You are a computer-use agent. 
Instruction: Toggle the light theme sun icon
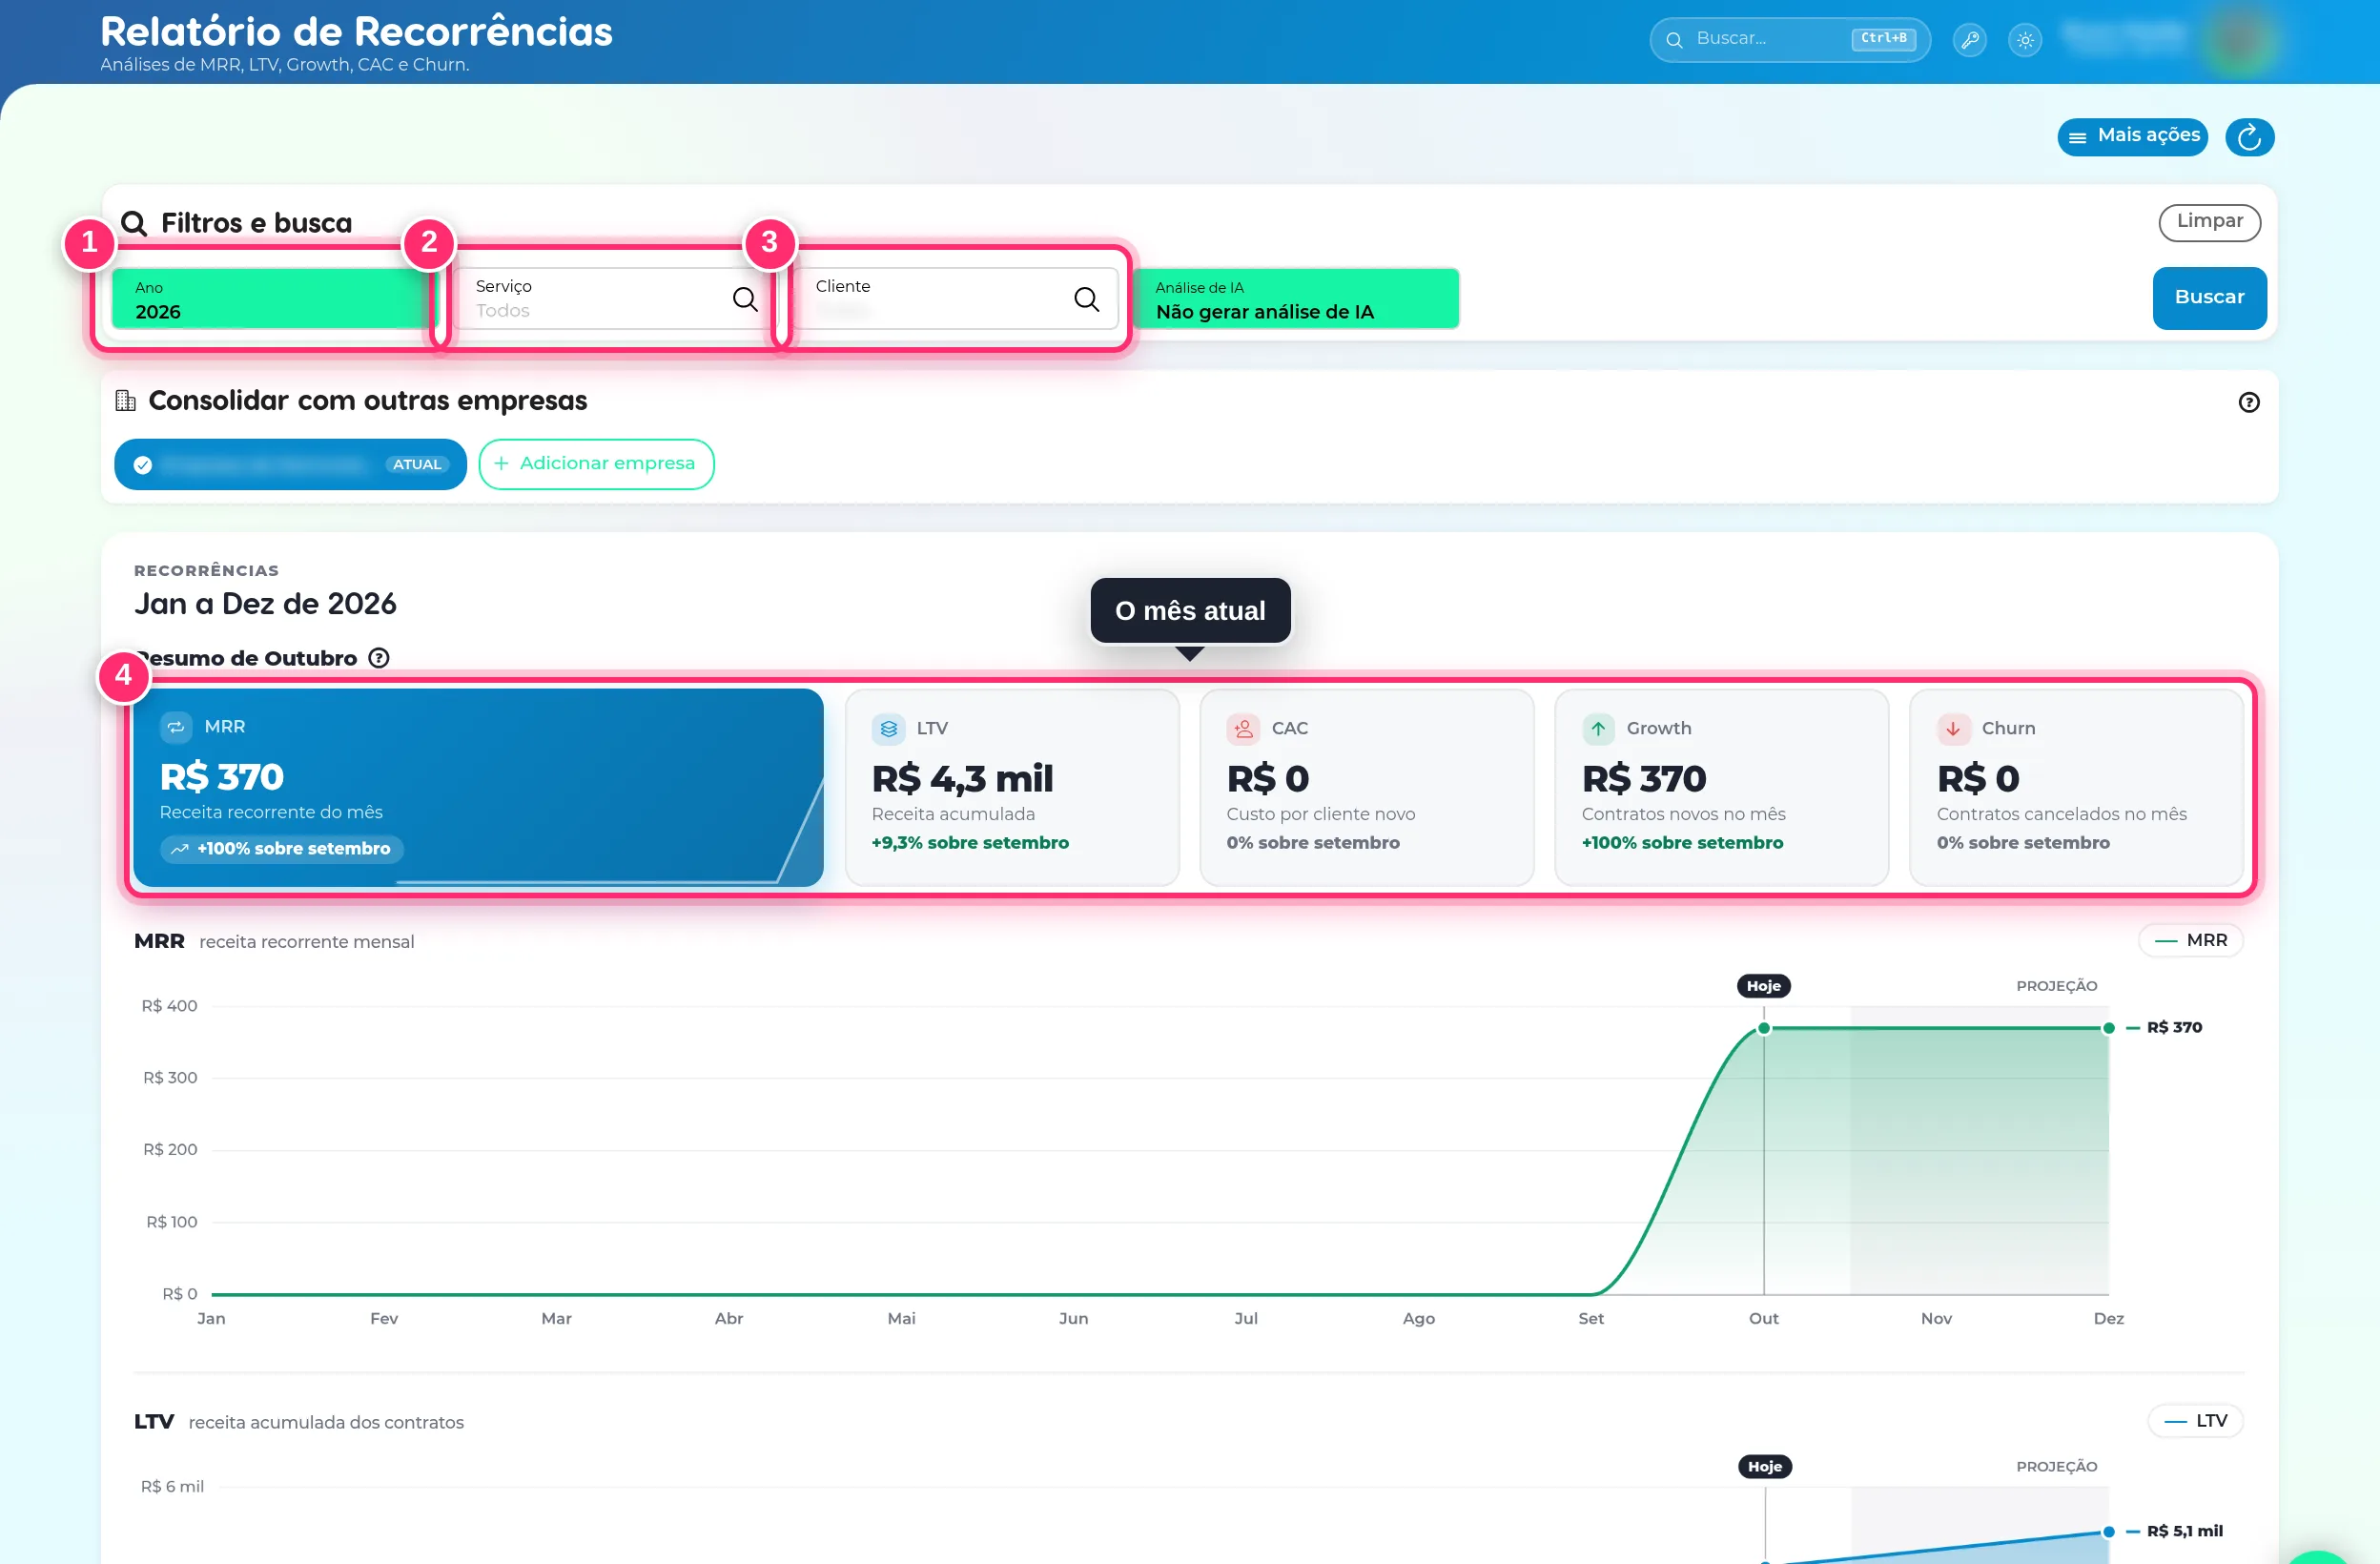tap(2025, 40)
